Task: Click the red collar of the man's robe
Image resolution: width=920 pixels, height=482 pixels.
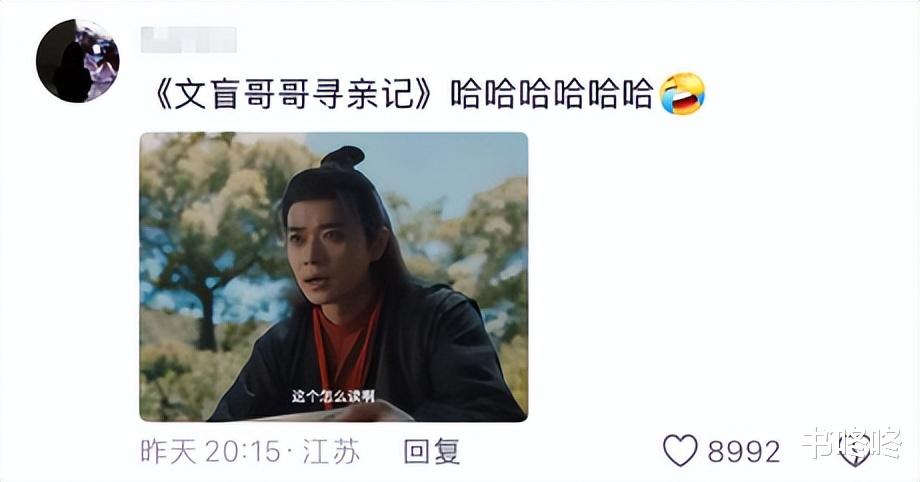Action: 341,352
